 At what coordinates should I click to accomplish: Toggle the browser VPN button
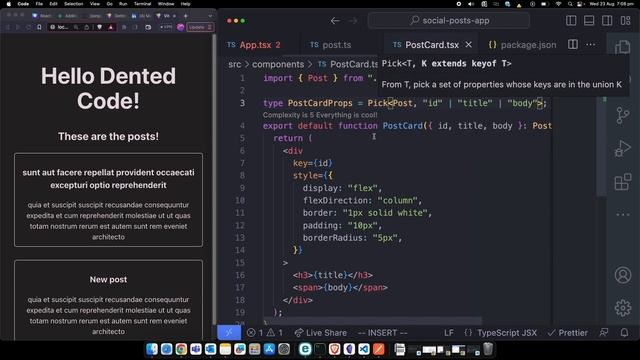tap(166, 27)
